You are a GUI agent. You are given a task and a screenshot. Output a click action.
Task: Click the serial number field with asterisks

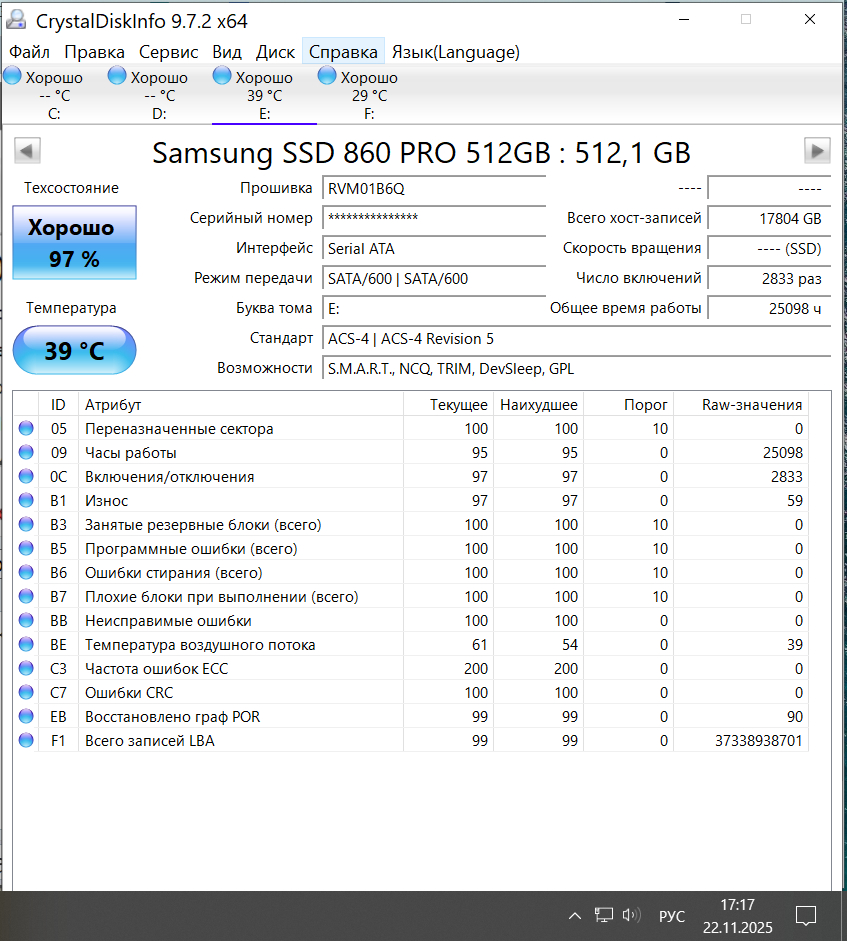tap(434, 218)
